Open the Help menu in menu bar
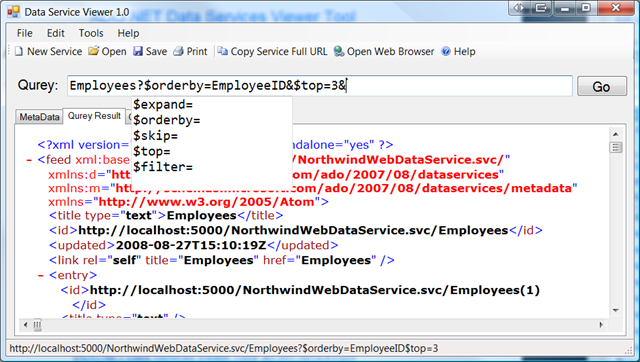Image resolution: width=640 pixels, height=362 pixels. pos(128,33)
